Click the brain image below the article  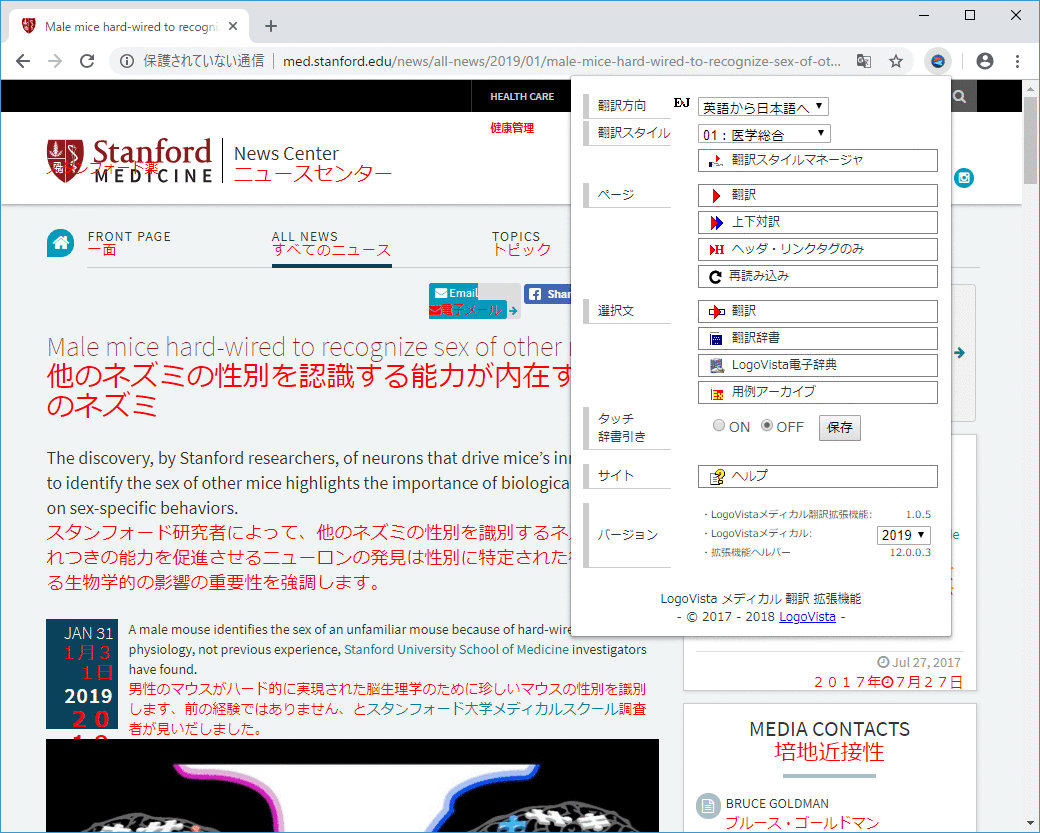352,786
